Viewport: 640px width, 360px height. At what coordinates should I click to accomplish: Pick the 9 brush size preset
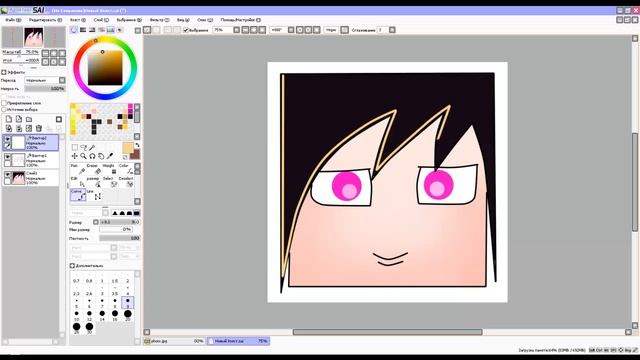tap(128, 302)
